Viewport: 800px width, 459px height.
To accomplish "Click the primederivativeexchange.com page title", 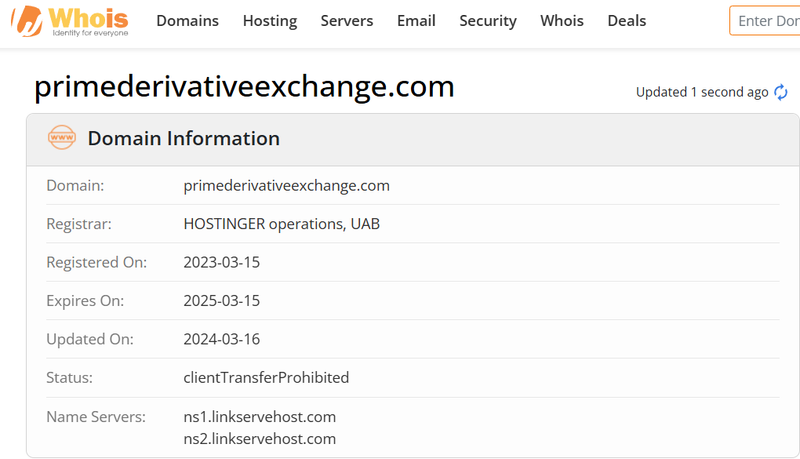I will (244, 87).
